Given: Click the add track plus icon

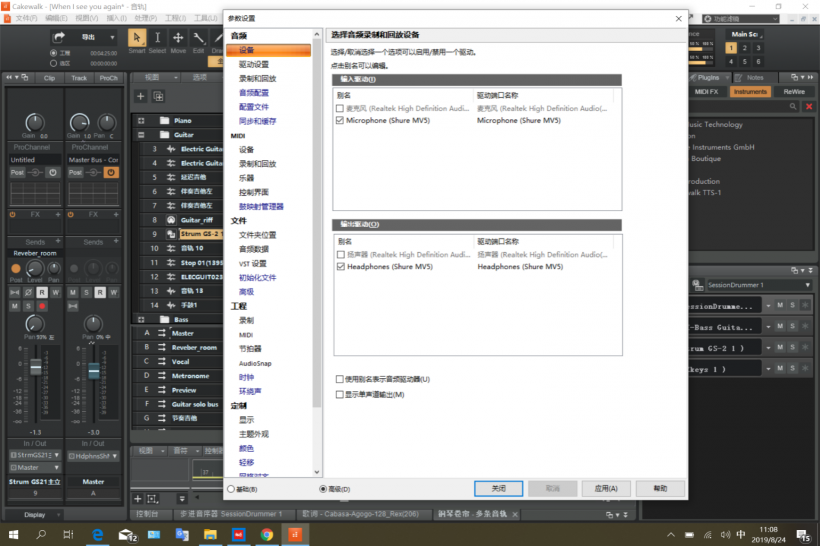Looking at the screenshot, I should (141, 96).
